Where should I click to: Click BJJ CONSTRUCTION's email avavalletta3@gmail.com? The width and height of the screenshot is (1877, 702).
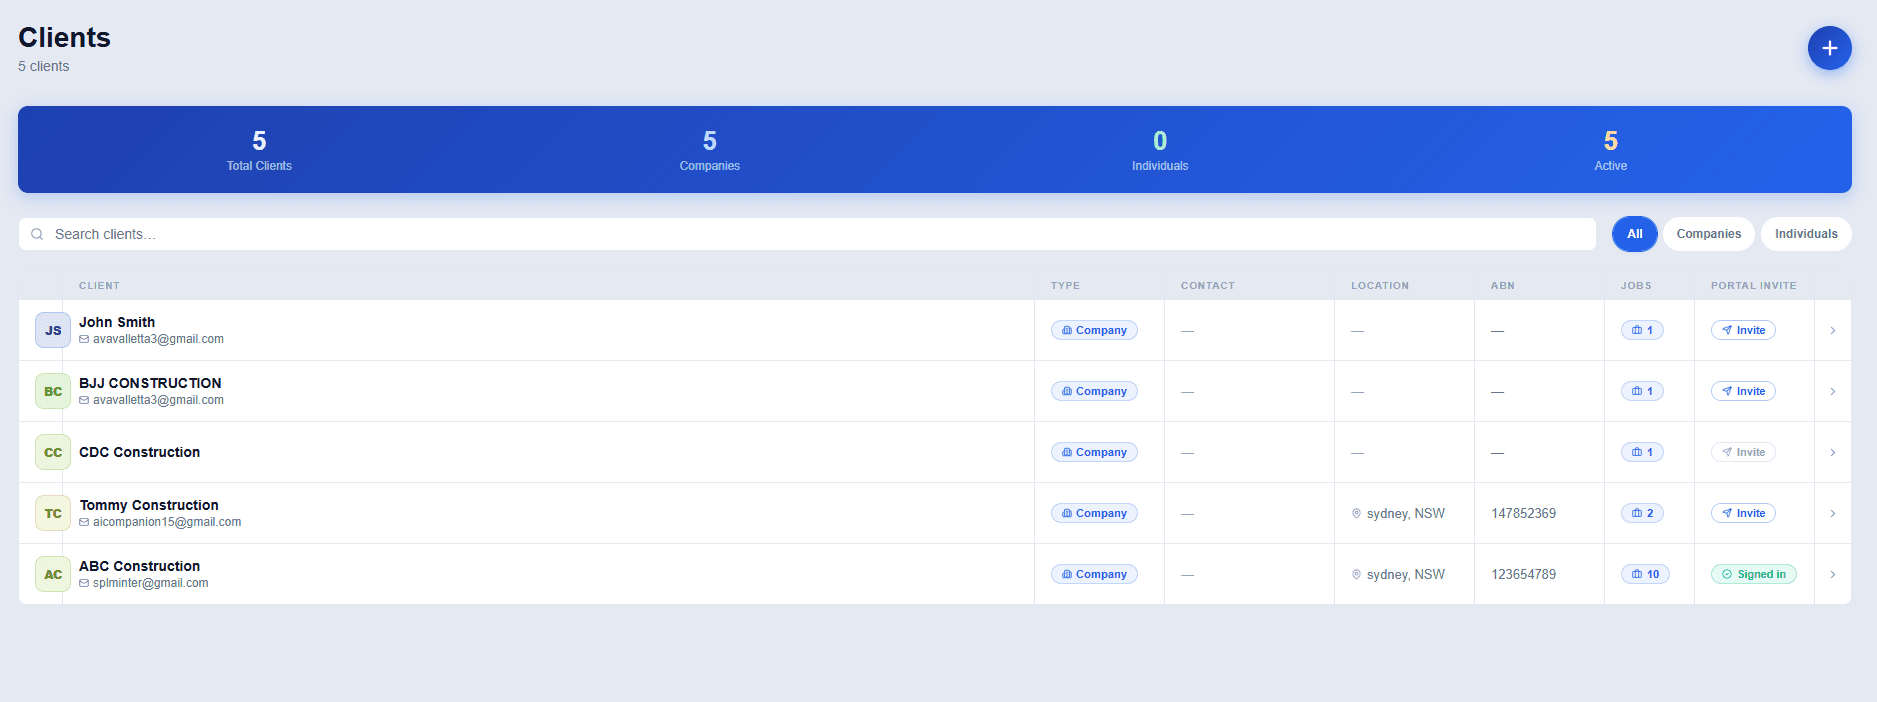158,400
